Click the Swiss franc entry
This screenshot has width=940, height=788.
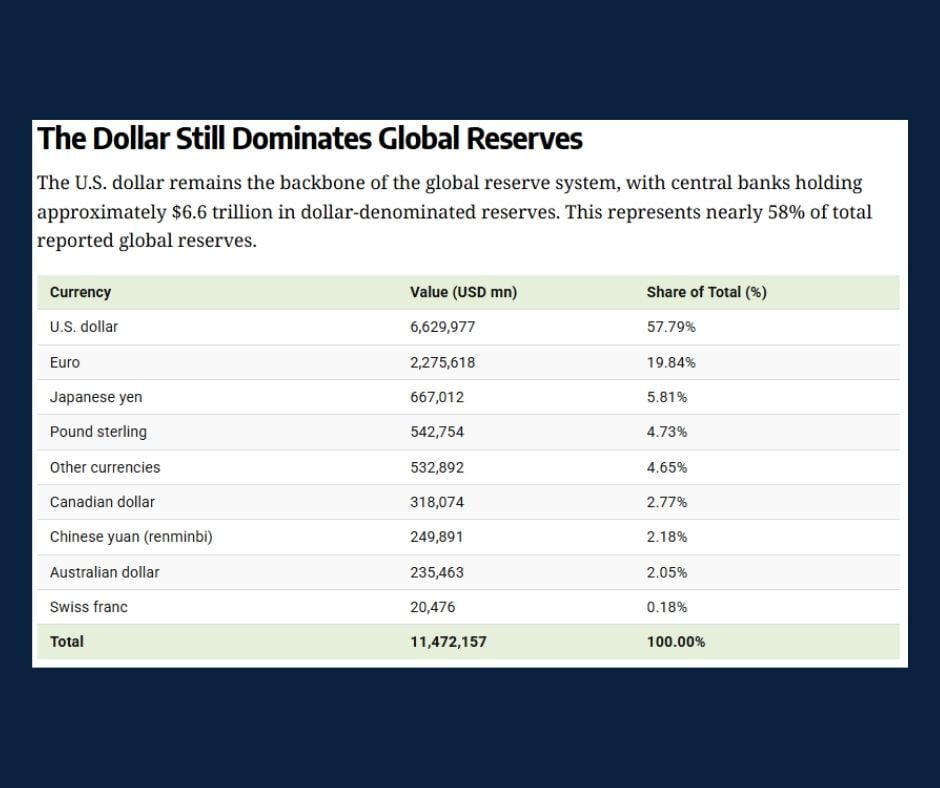pos(89,607)
